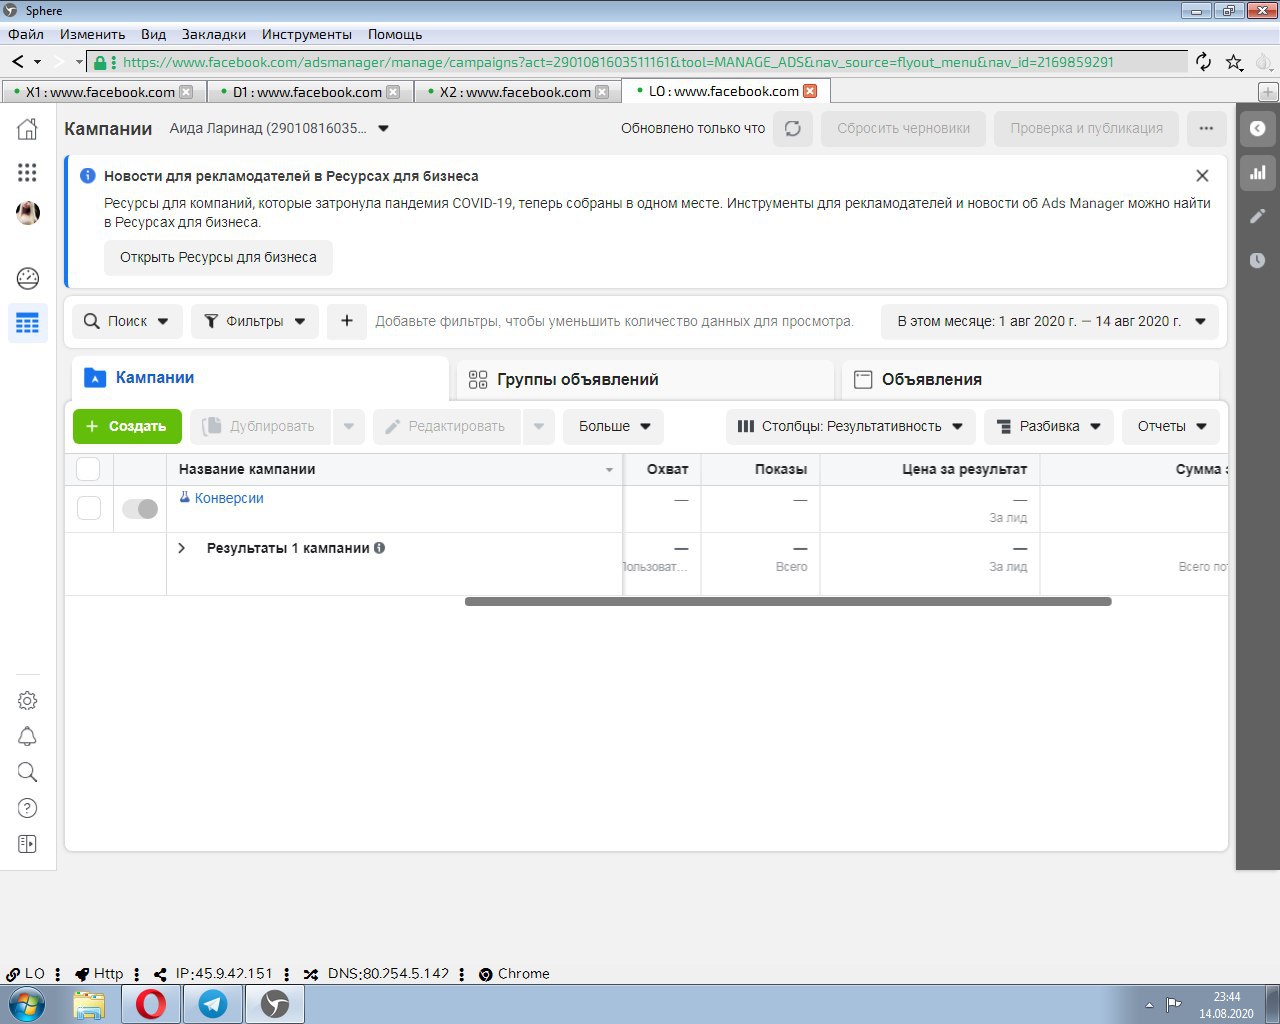Screen dimensions: 1280x1024
Task: Open the edit pencil icon in right panel
Action: coord(1258,216)
